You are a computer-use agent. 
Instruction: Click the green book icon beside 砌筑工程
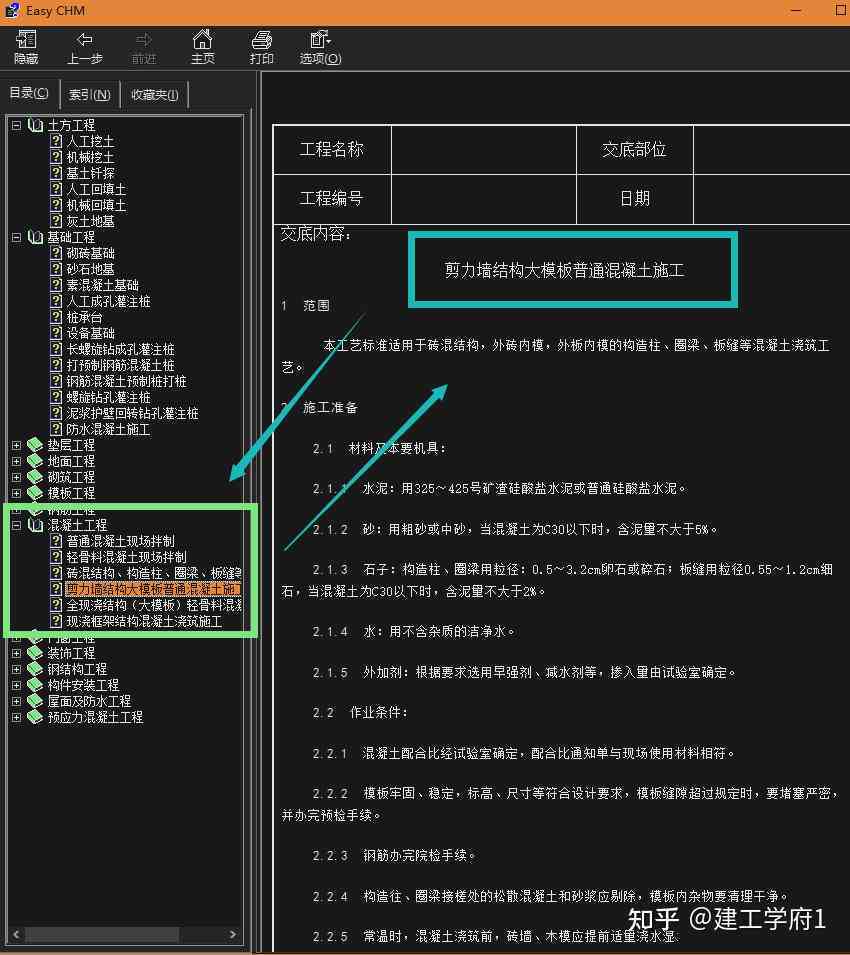pyautogui.click(x=35, y=477)
